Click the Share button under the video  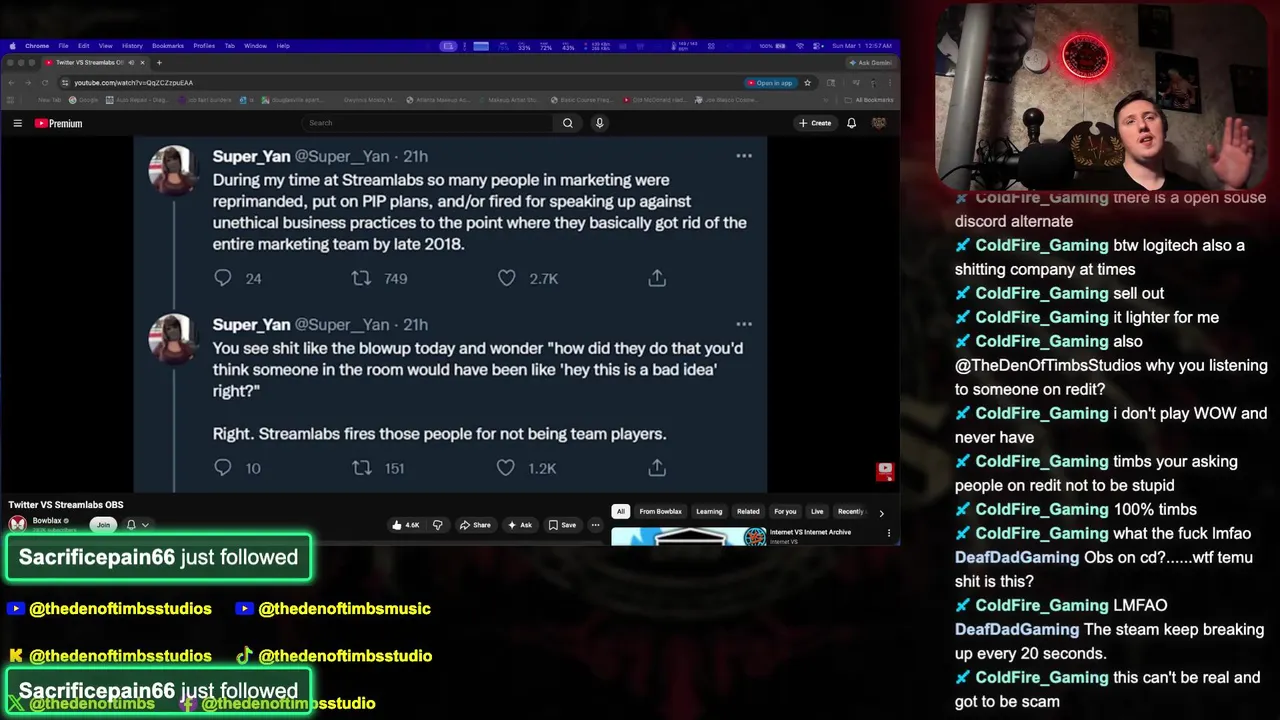[x=475, y=525]
